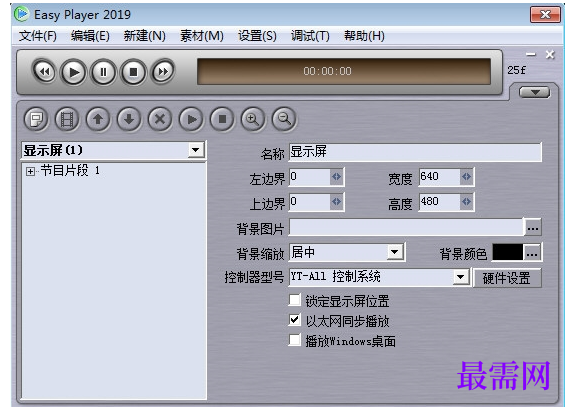
Task: Click the 高度 480 field
Action: click(439, 202)
